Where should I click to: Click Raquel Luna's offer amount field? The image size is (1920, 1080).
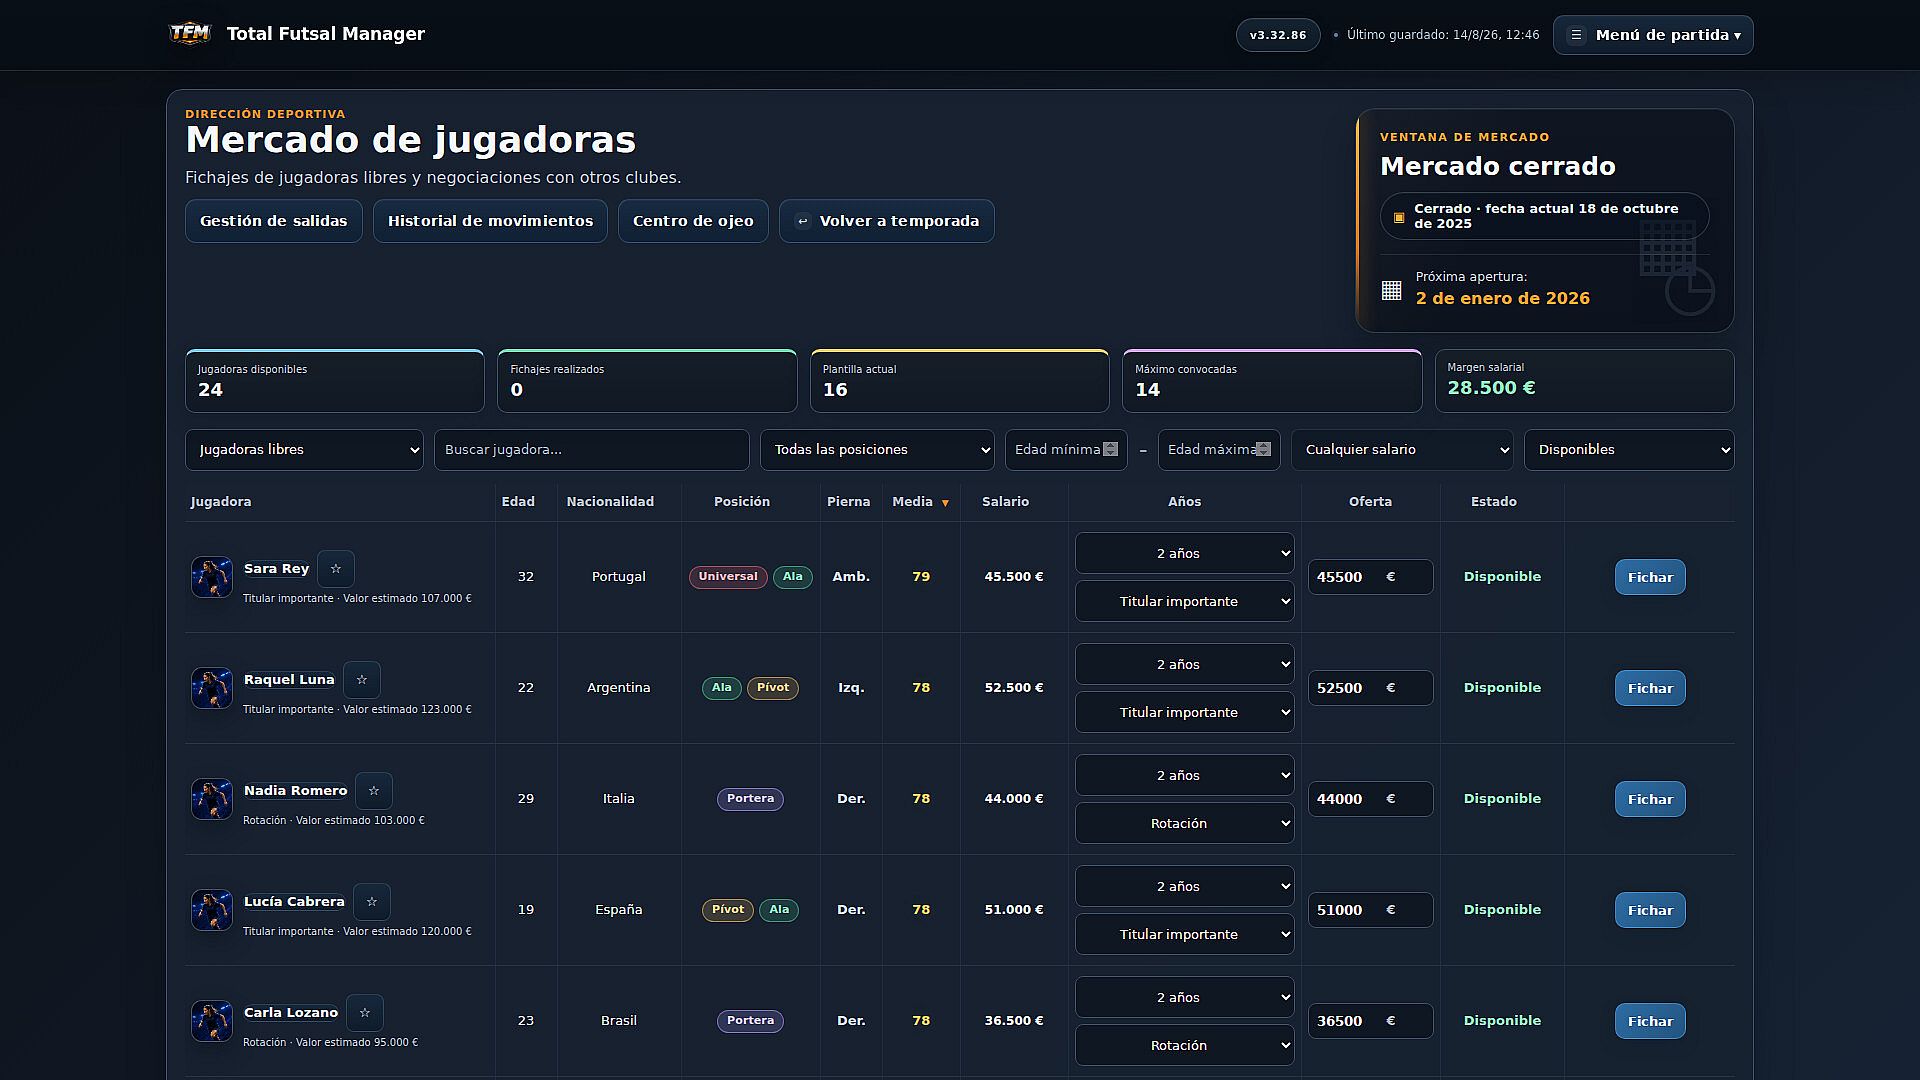pos(1370,688)
